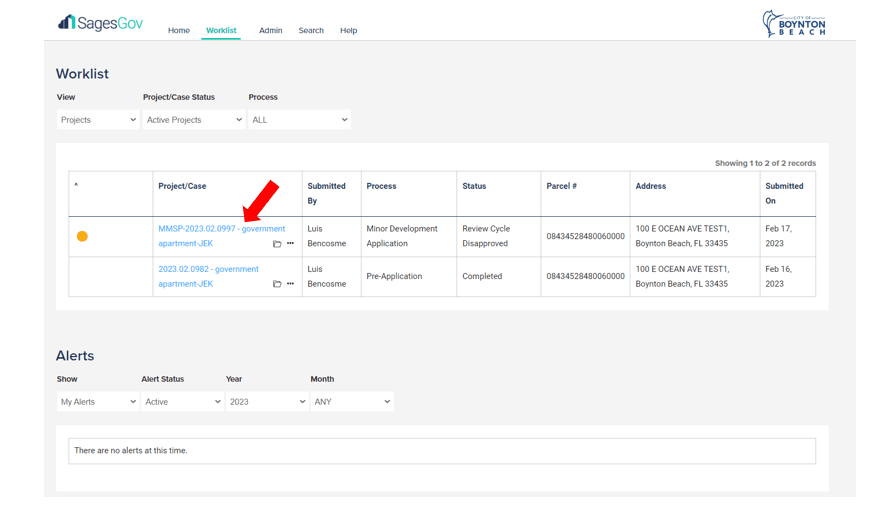Open the Show dropdown set to My Alerts
The height and width of the screenshot is (511, 870).
pos(98,402)
